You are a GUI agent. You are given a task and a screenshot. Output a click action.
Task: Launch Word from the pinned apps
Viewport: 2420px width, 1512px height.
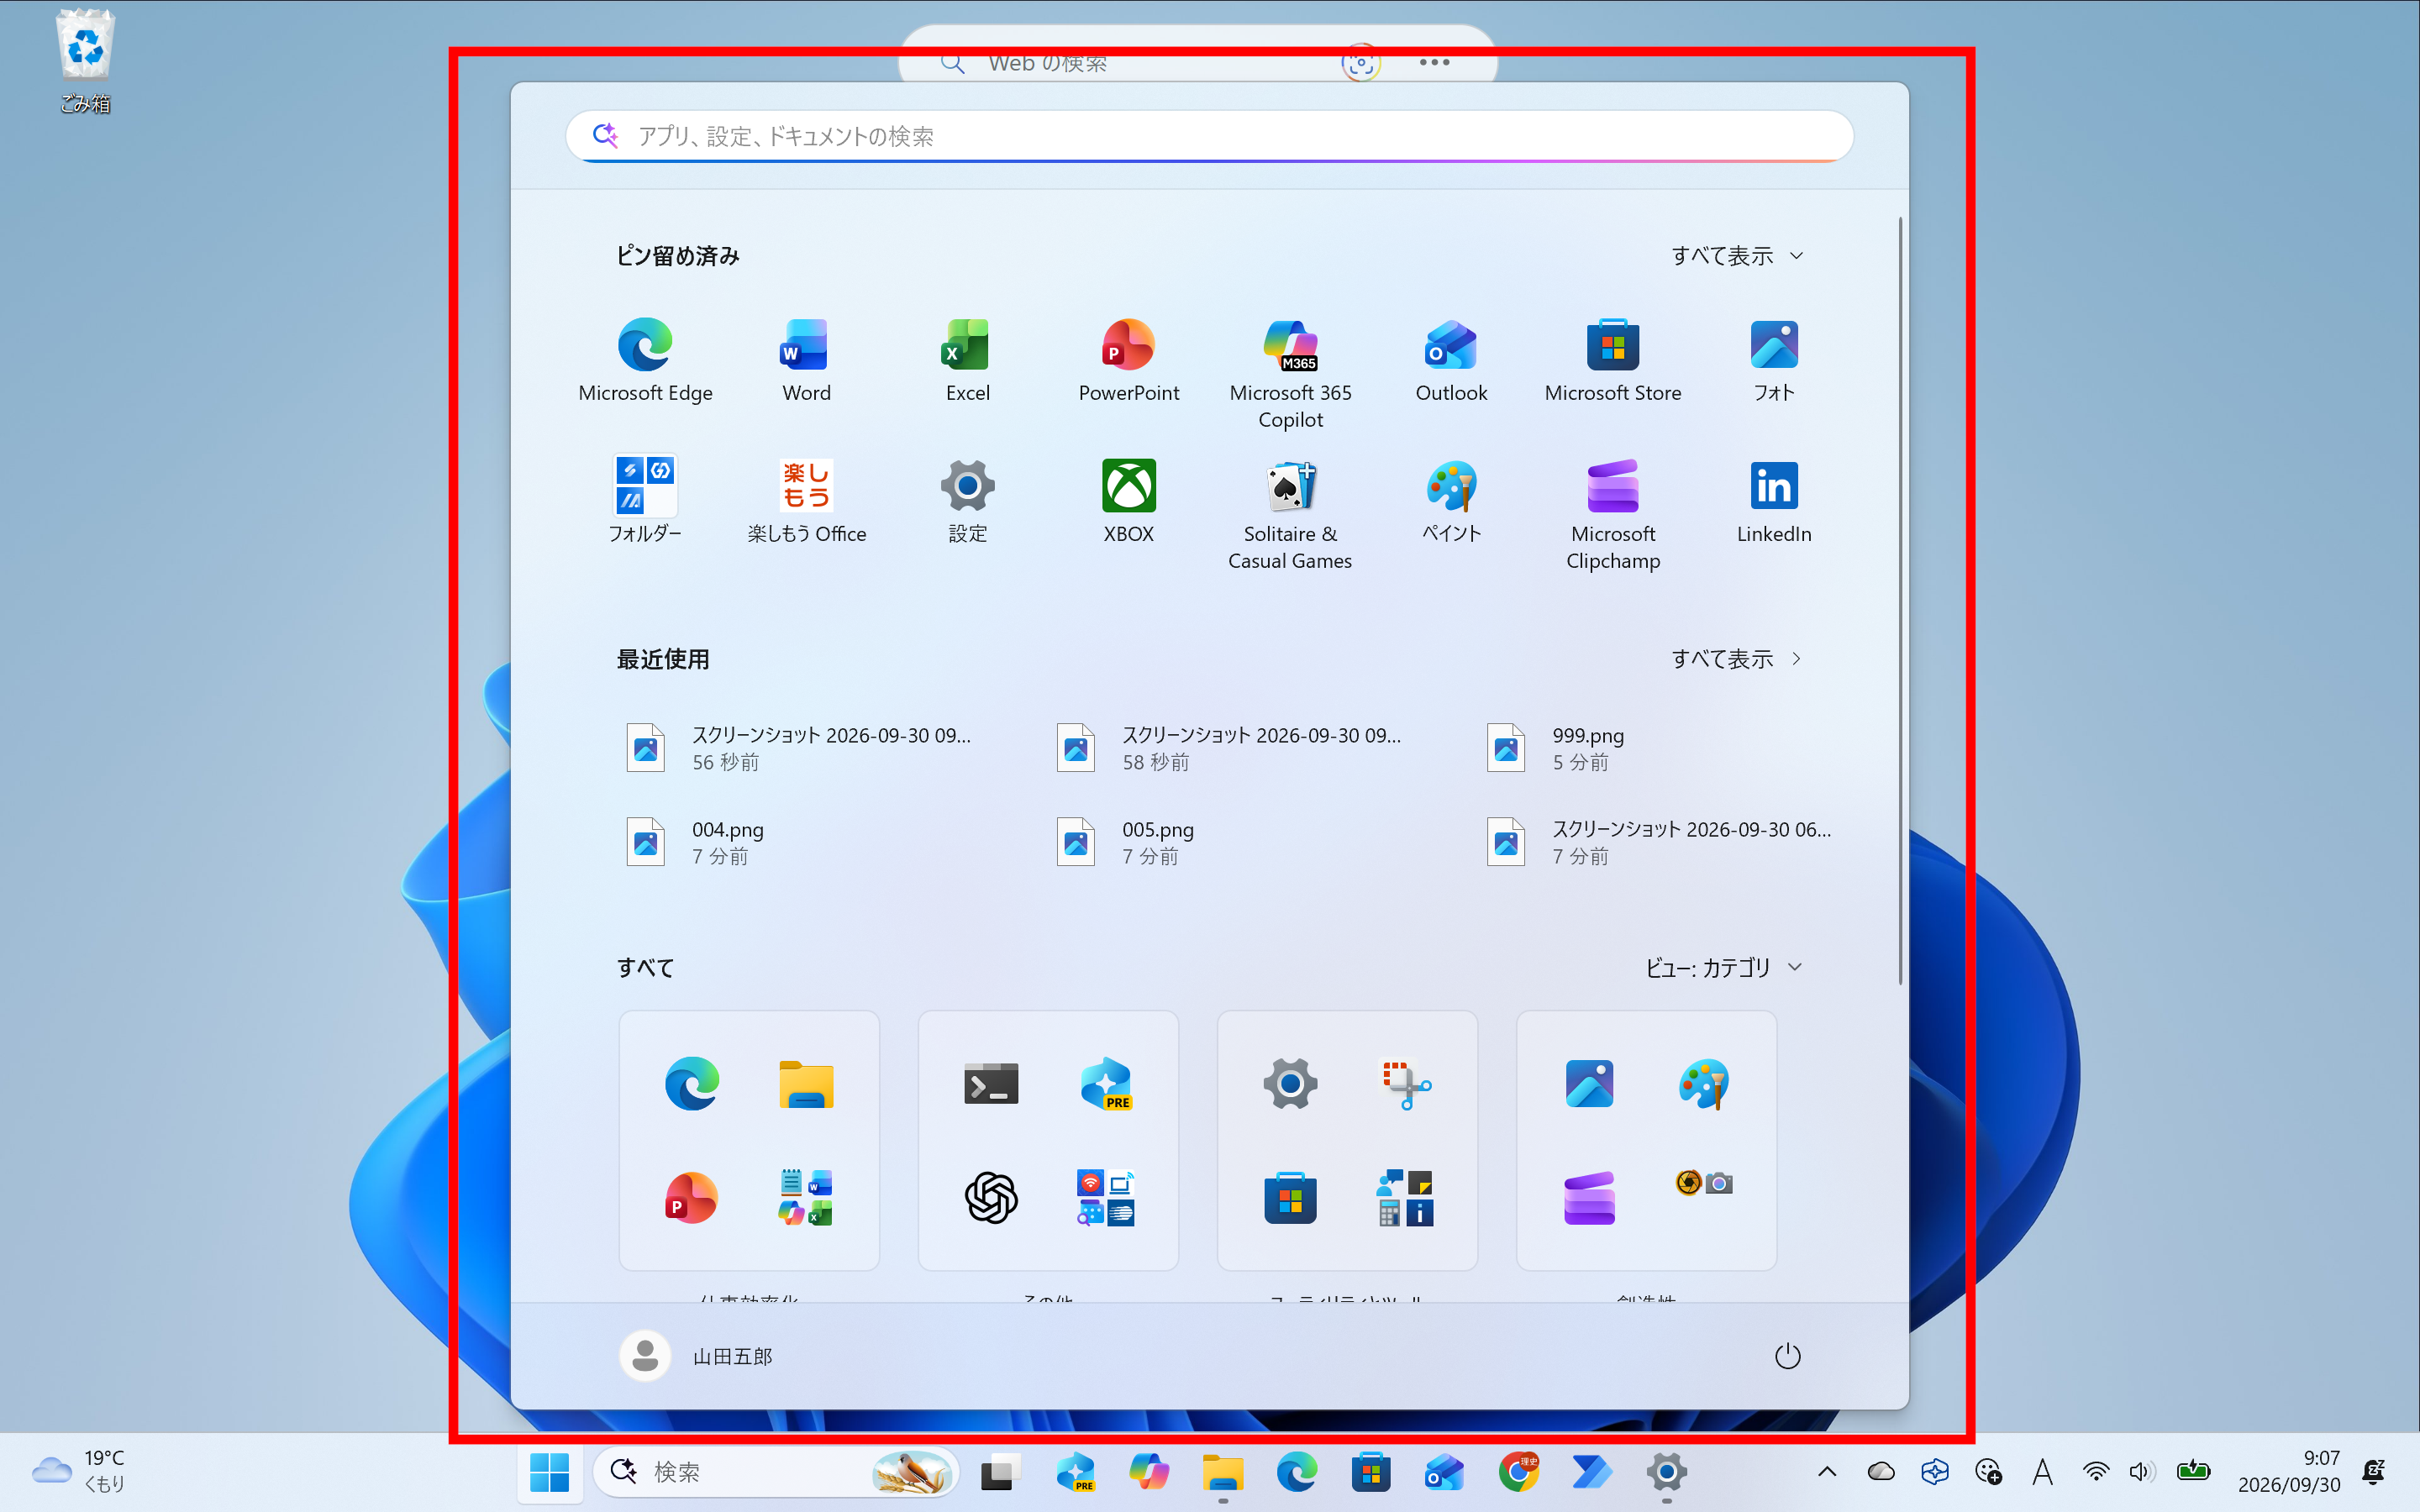coord(806,361)
